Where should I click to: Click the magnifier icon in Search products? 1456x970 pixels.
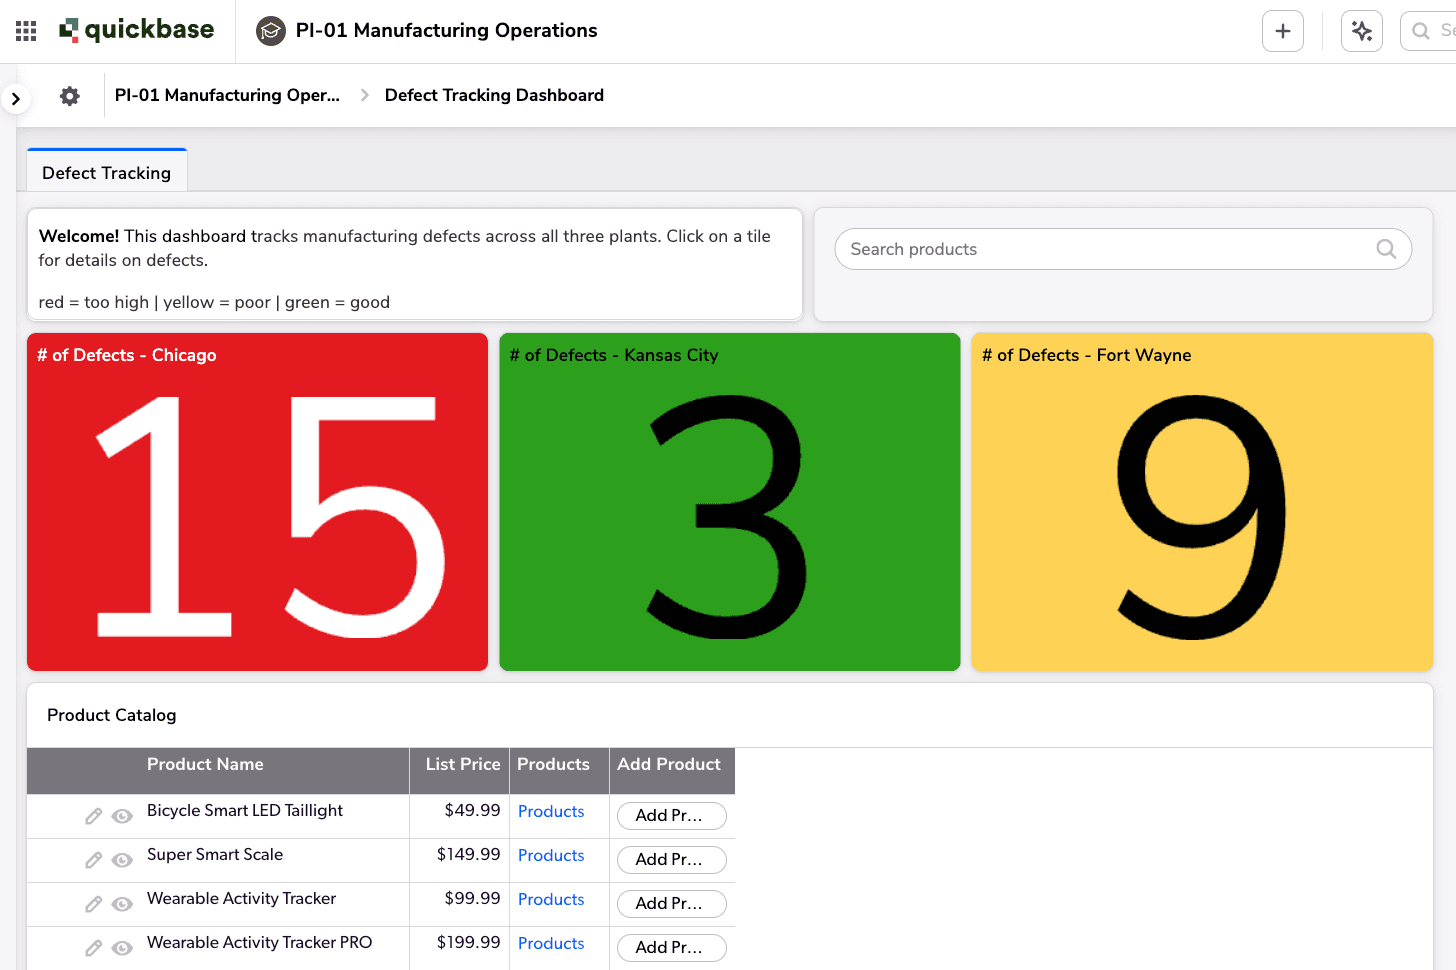coord(1386,249)
